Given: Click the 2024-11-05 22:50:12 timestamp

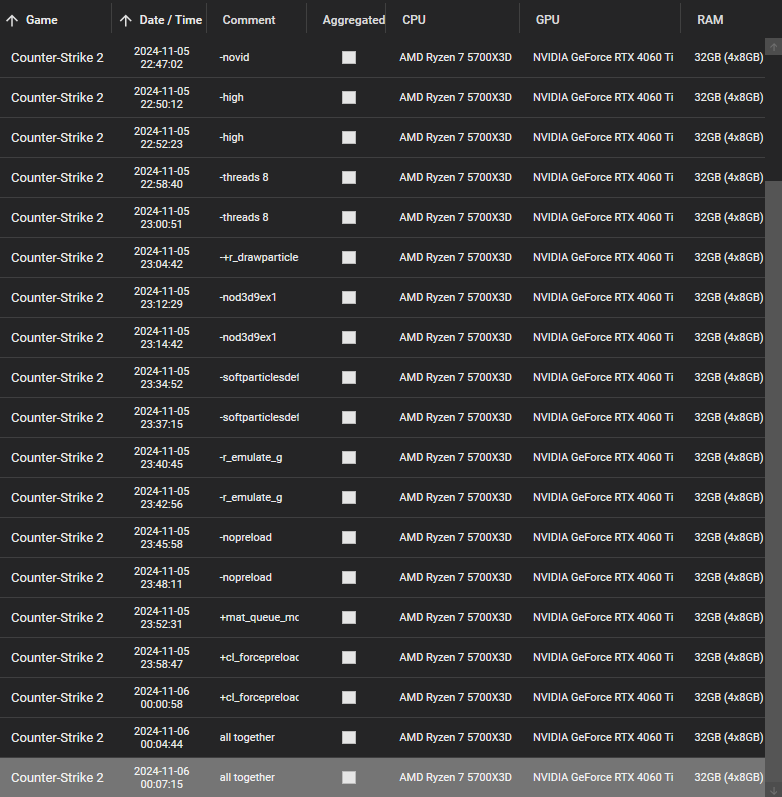Looking at the screenshot, I should (162, 98).
